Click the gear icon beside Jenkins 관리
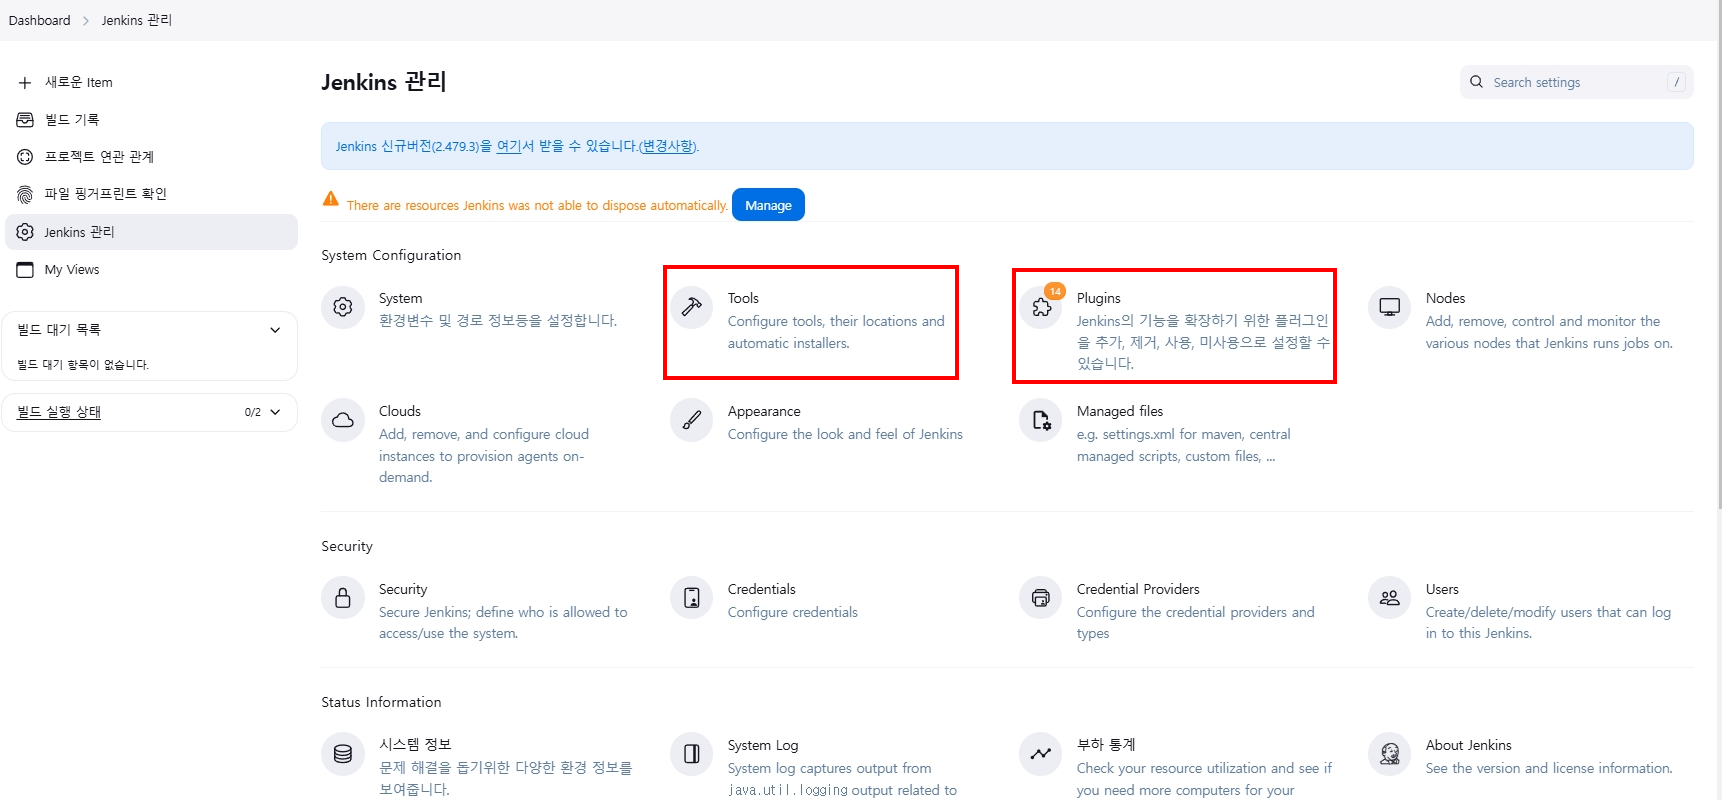The width and height of the screenshot is (1722, 800). (25, 232)
